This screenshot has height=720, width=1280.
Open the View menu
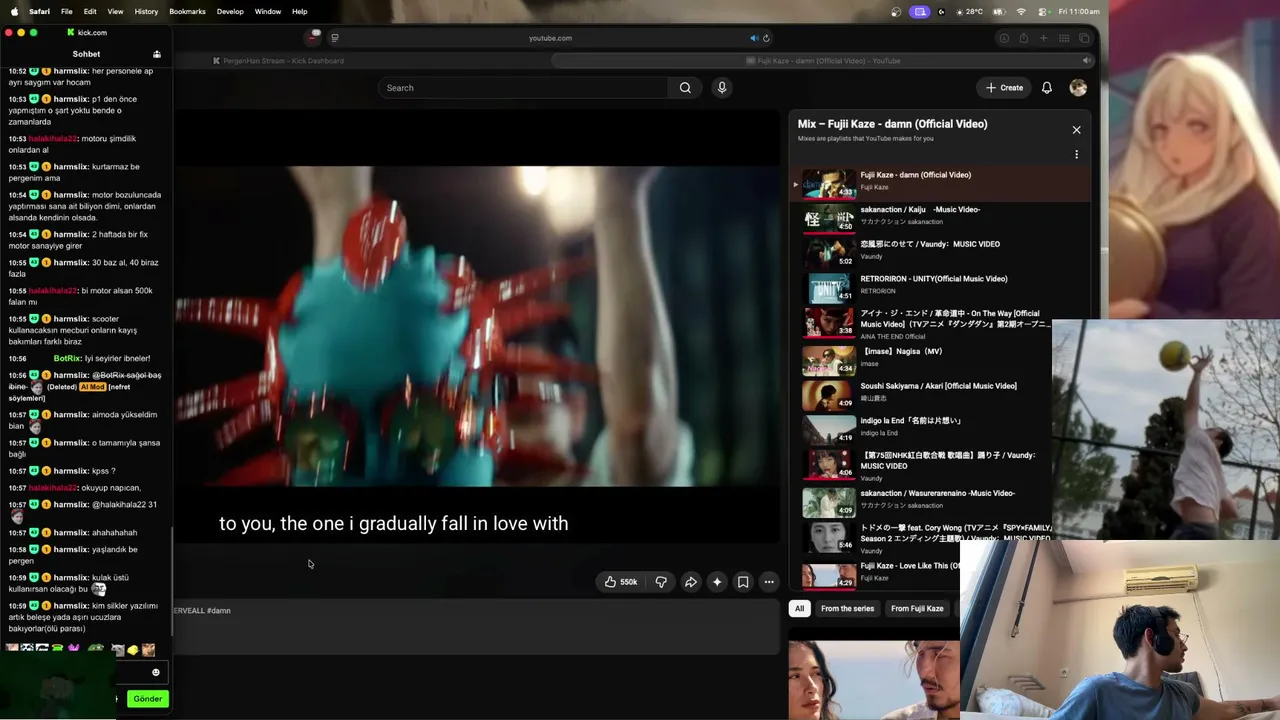115,11
